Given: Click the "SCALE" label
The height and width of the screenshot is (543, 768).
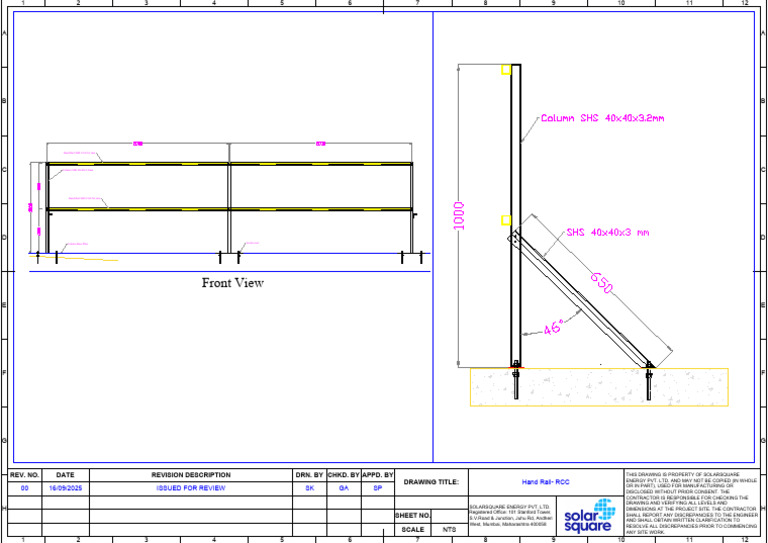Looking at the screenshot, I should 413,530.
